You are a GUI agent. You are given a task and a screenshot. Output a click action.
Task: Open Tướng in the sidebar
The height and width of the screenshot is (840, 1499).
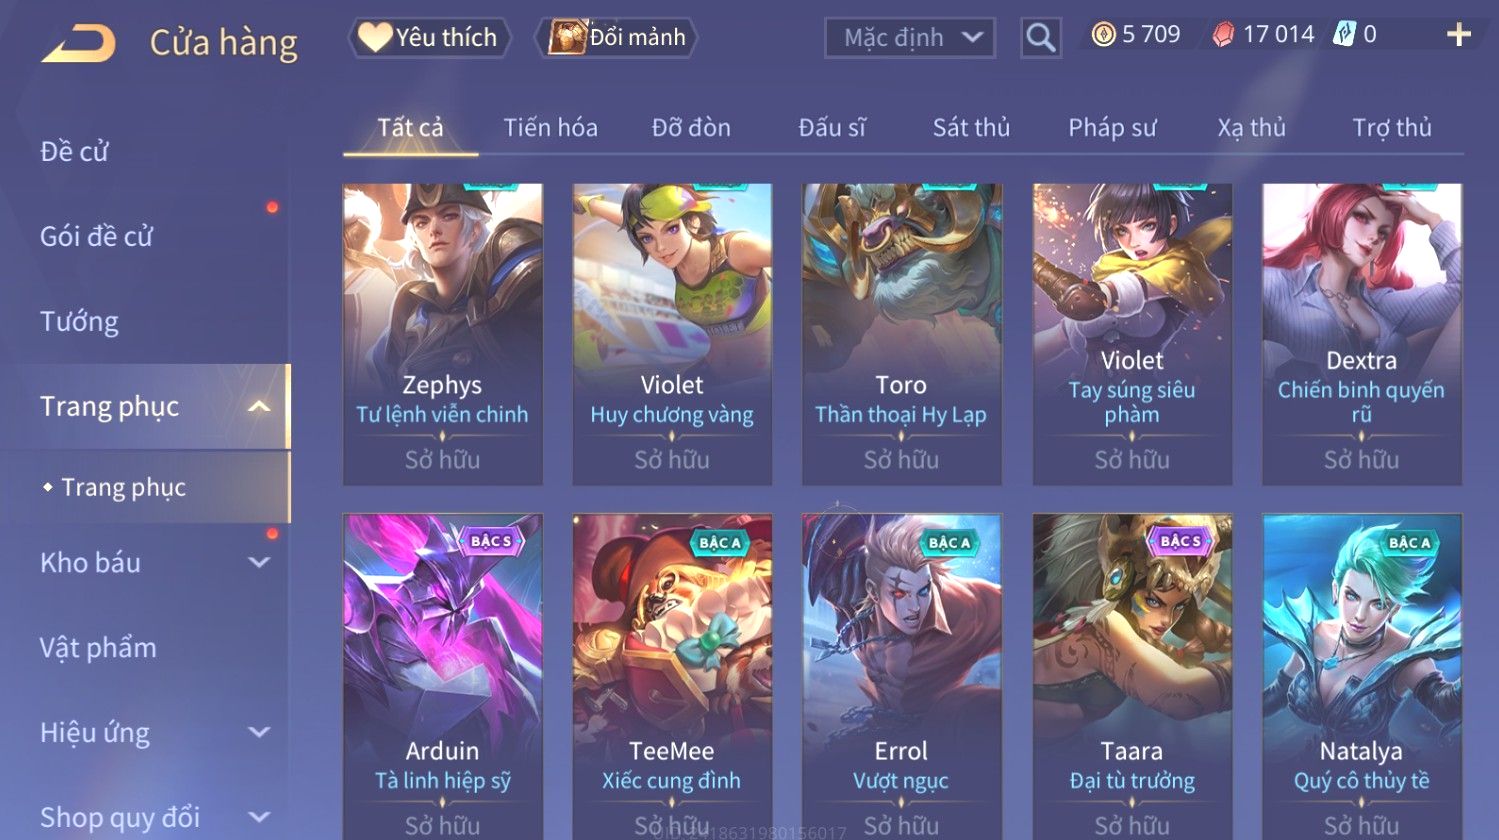(79, 322)
